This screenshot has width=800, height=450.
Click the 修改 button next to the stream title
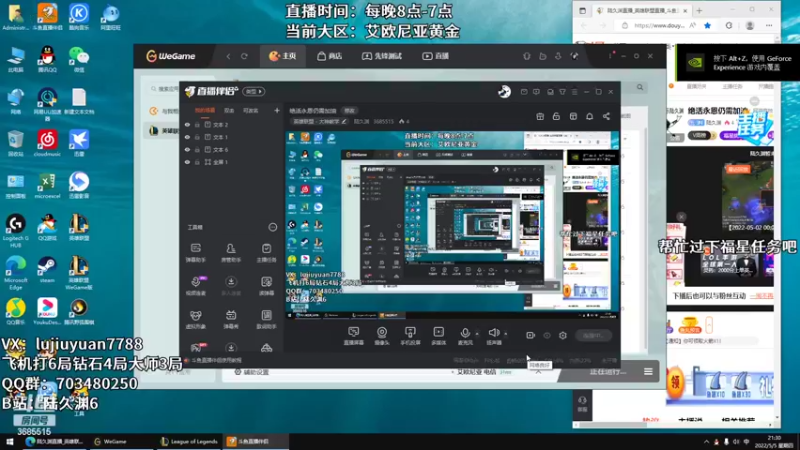(349, 111)
